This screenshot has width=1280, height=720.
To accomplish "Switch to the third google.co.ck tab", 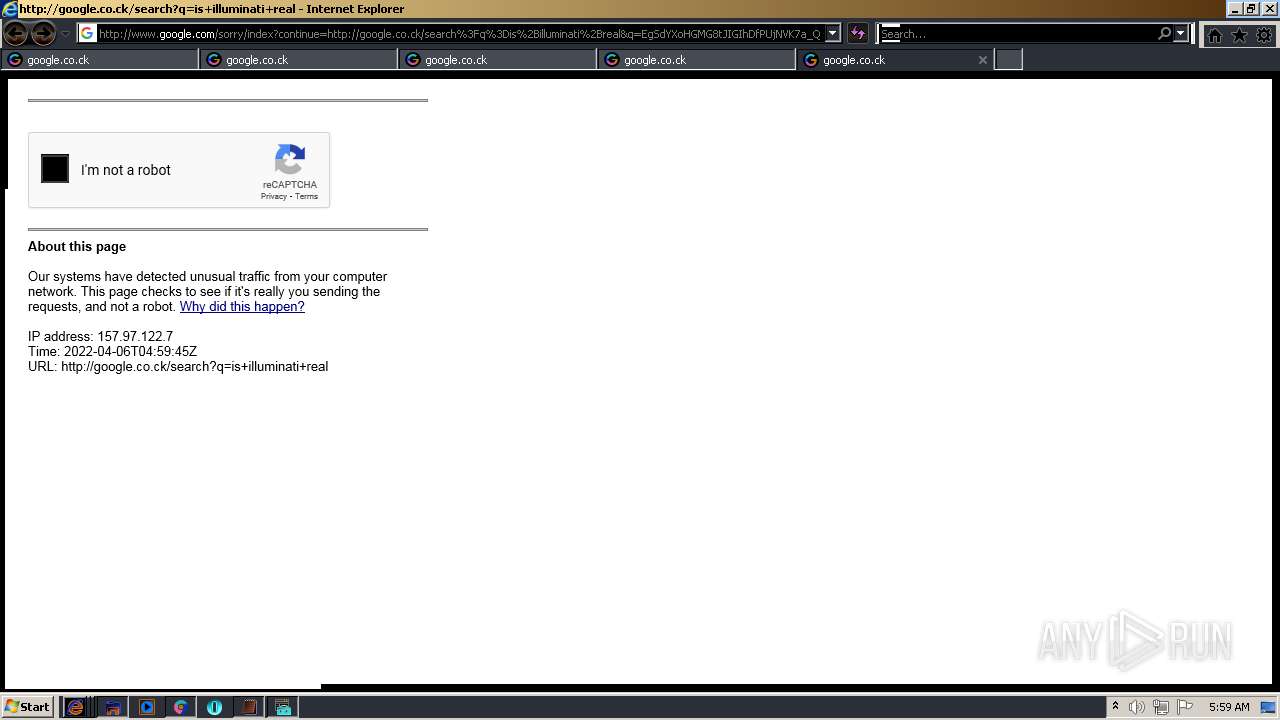I will coord(498,60).
